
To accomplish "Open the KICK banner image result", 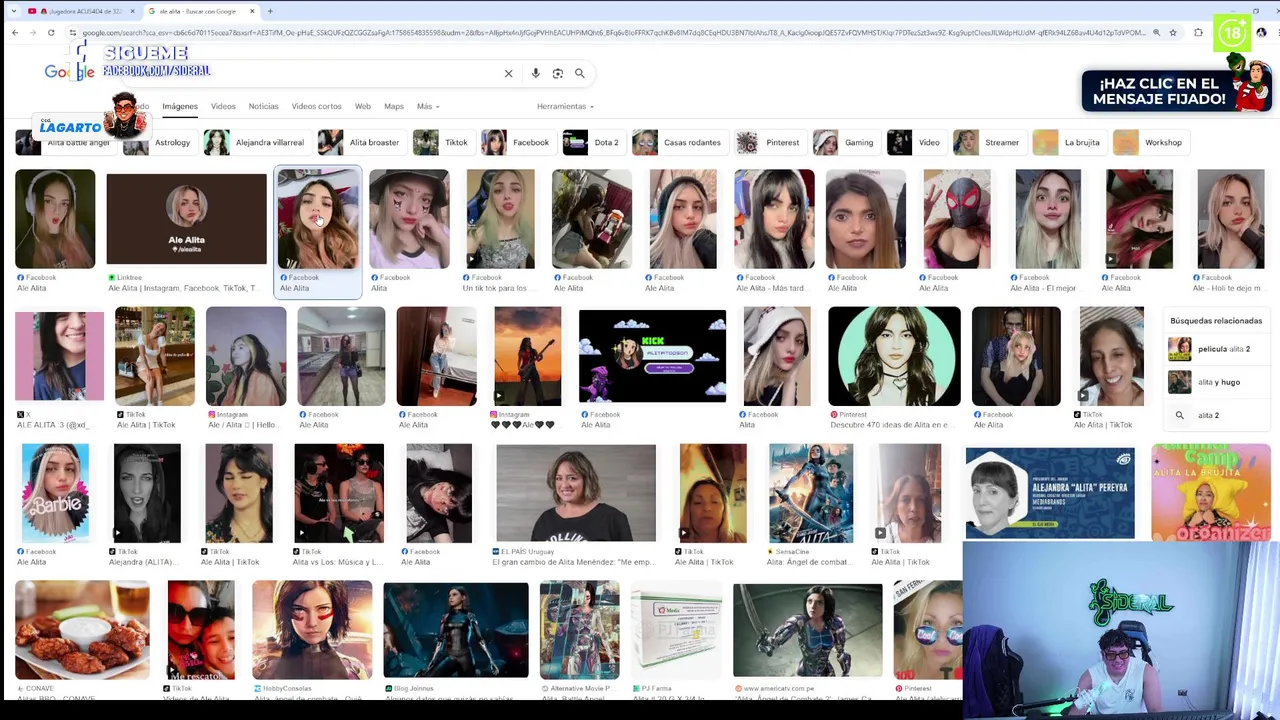I will tap(652, 356).
